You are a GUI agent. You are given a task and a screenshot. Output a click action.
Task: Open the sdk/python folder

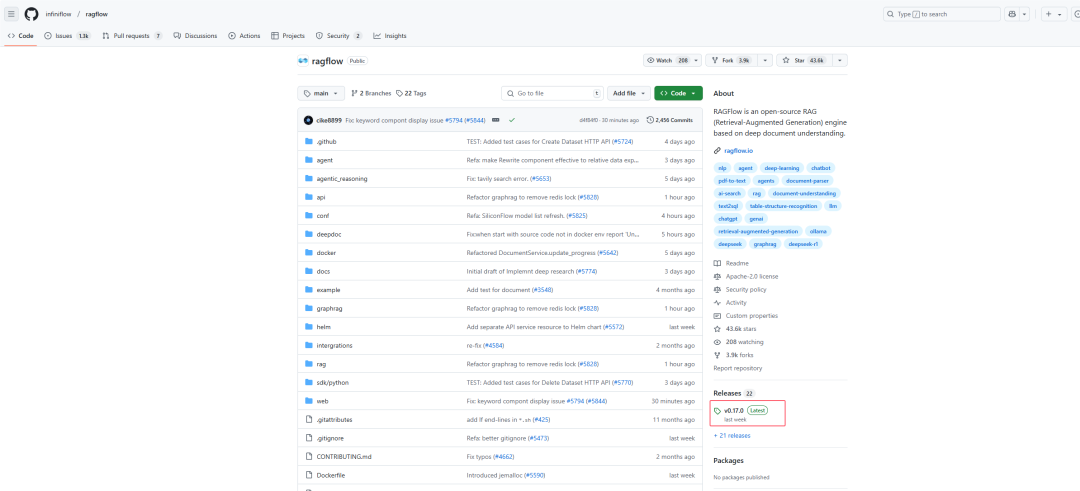[x=332, y=382]
